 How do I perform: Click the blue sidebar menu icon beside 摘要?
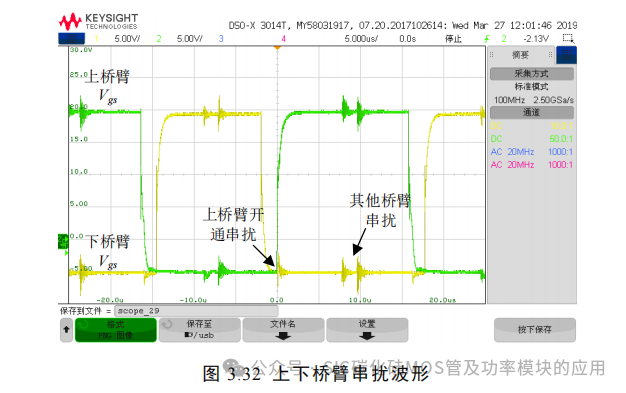(x=566, y=55)
